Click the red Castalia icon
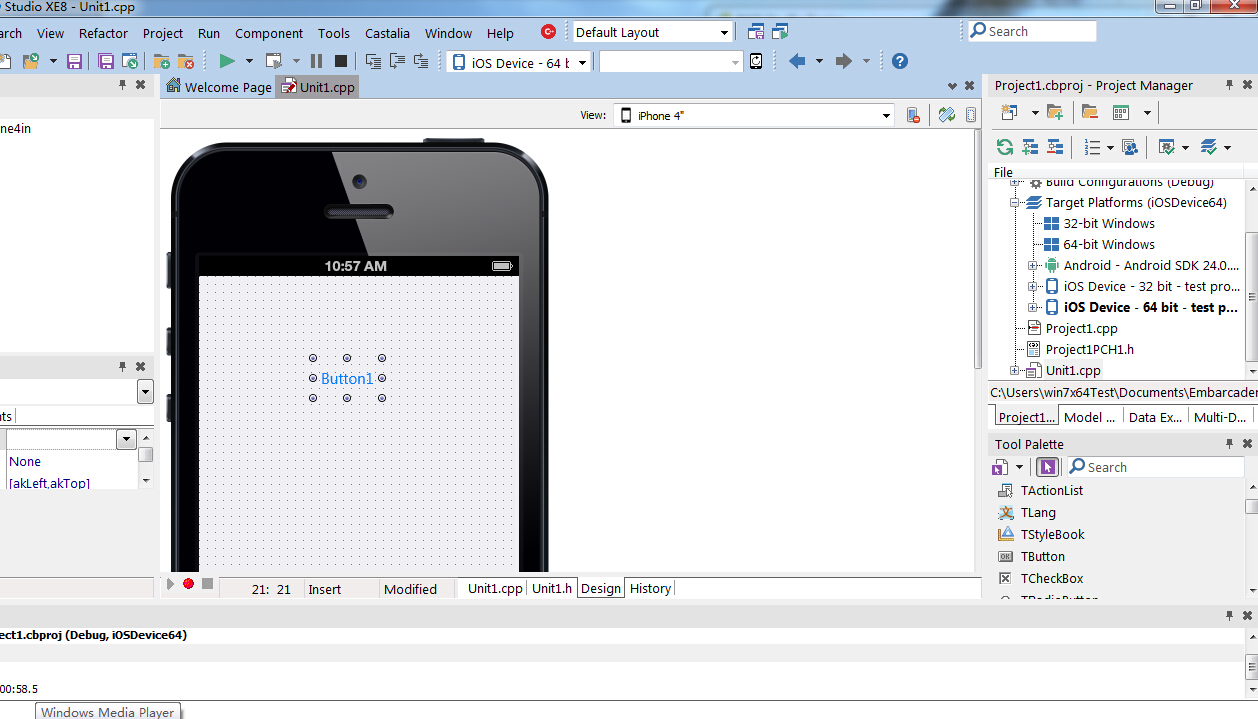Image resolution: width=1258 pixels, height=719 pixels. pos(548,32)
